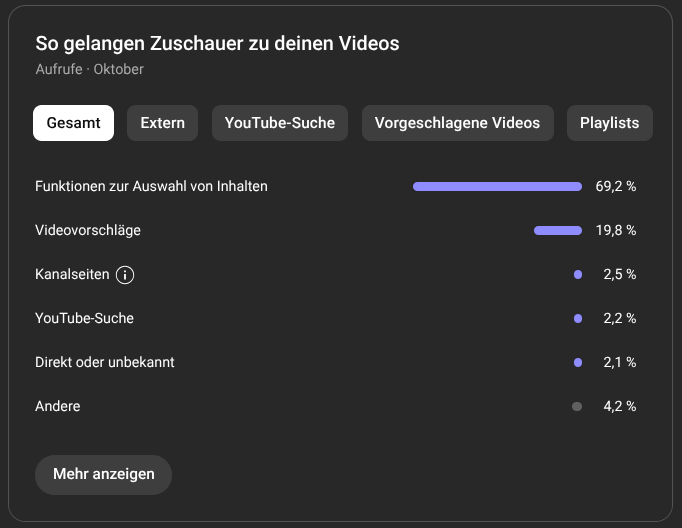The image size is (682, 528).
Task: Click the Direkt oder unbekannt entry
Action: tap(105, 362)
